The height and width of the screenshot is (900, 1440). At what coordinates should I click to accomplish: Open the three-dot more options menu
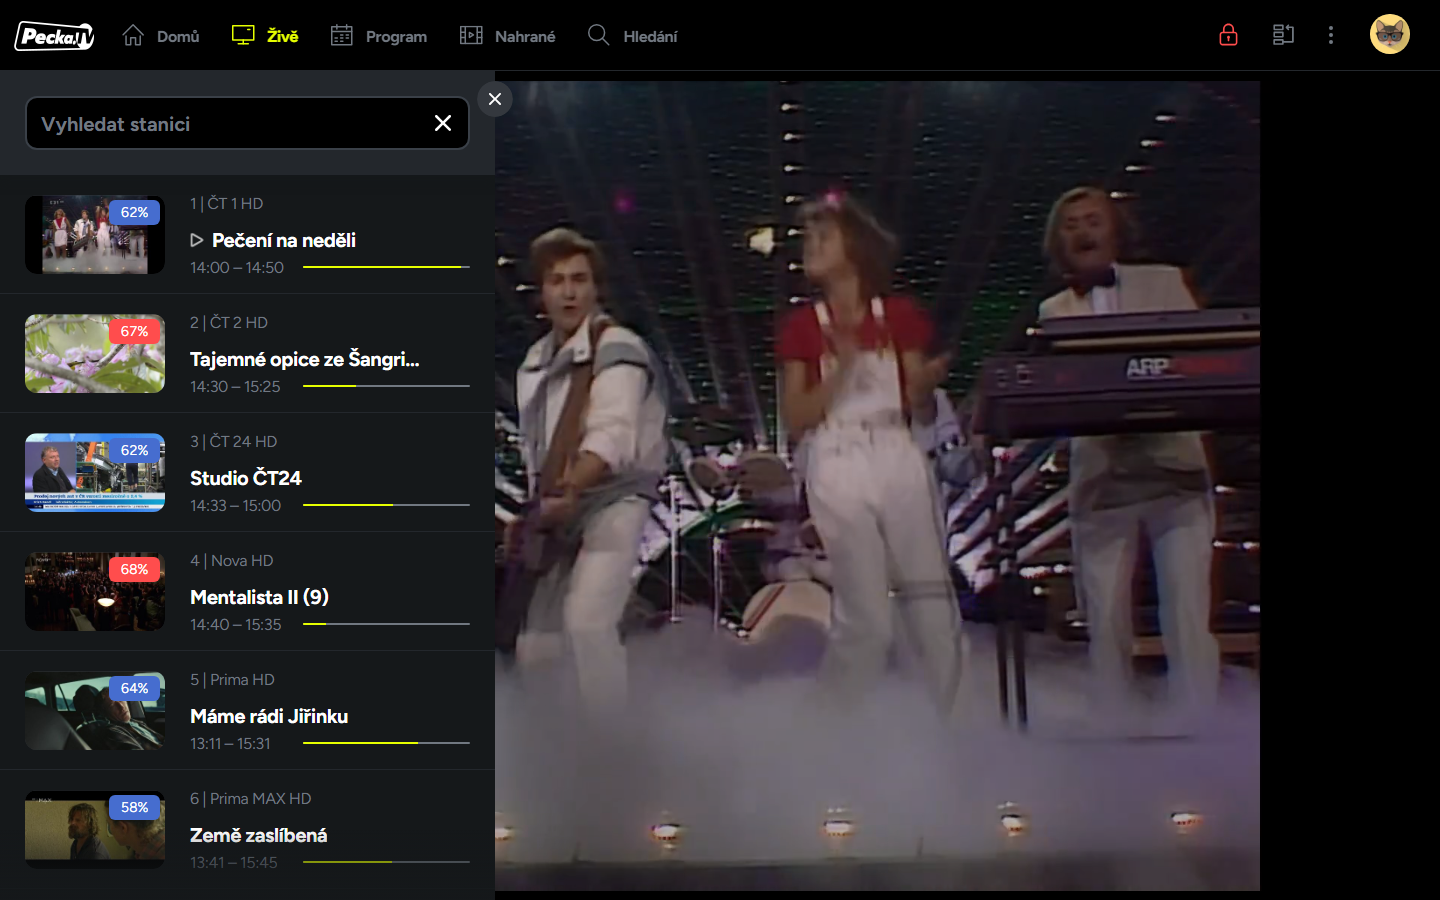coord(1331,35)
